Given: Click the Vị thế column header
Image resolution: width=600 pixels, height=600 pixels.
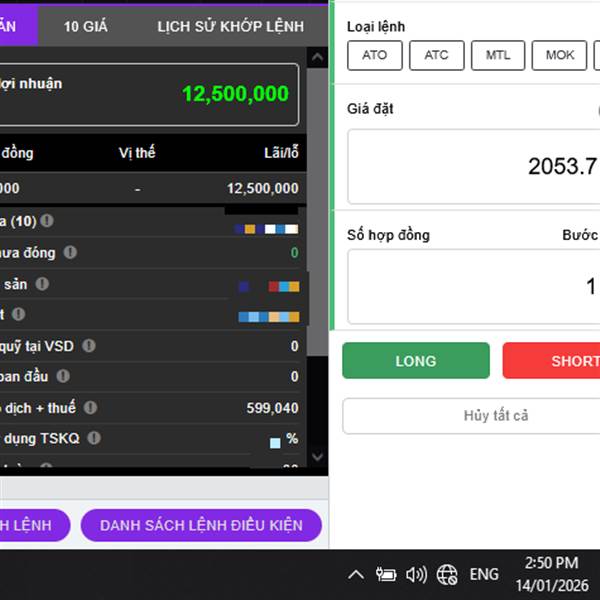Looking at the screenshot, I should point(137,153).
